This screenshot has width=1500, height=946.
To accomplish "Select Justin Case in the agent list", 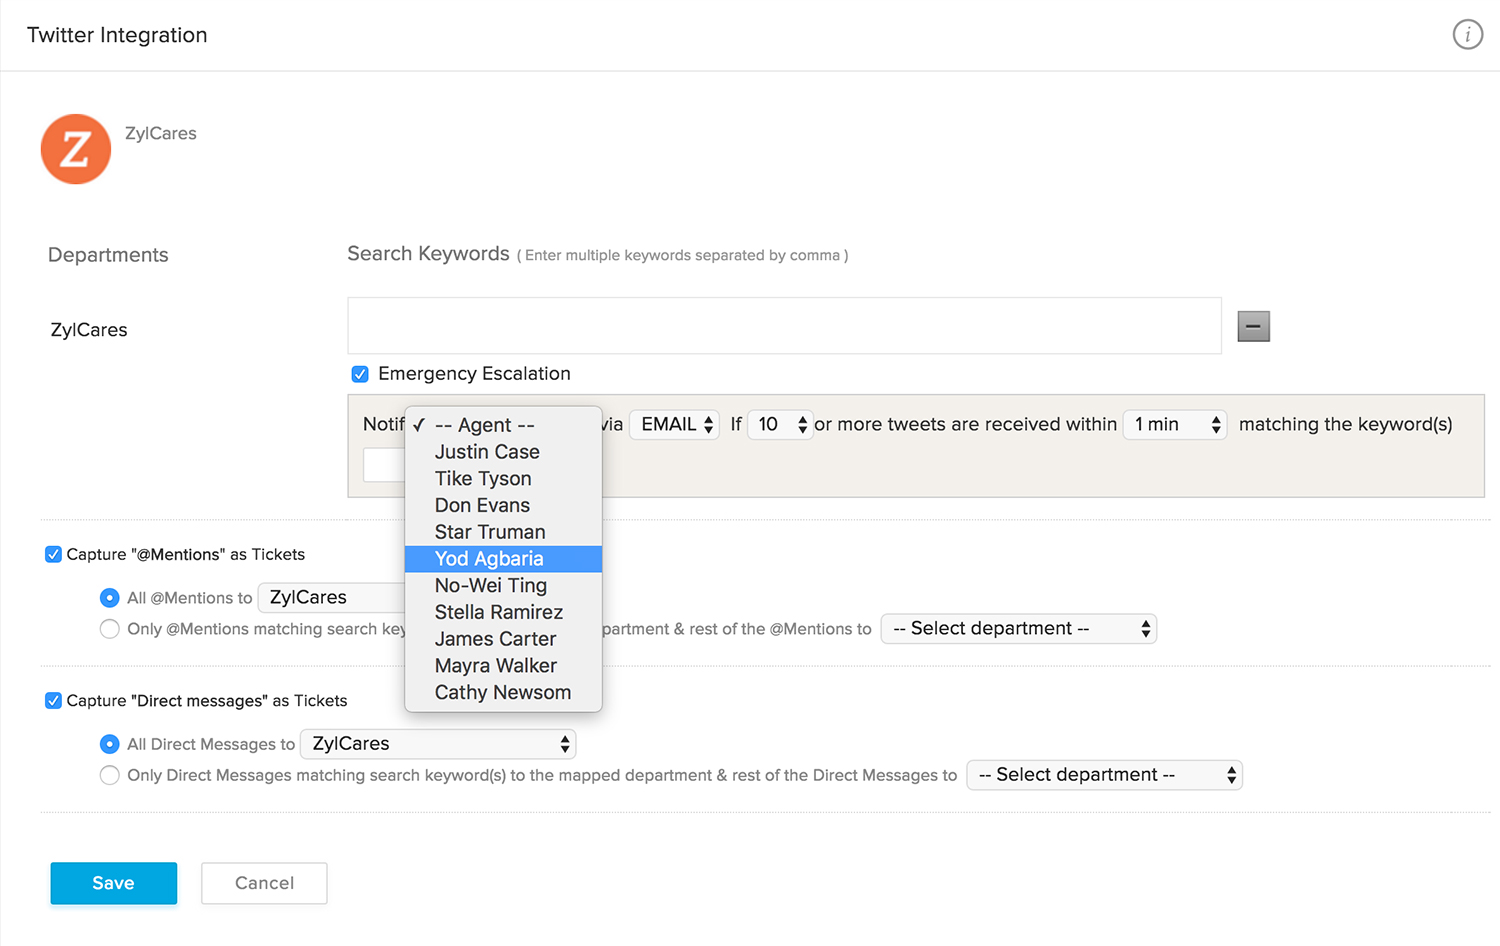I will tap(487, 452).
